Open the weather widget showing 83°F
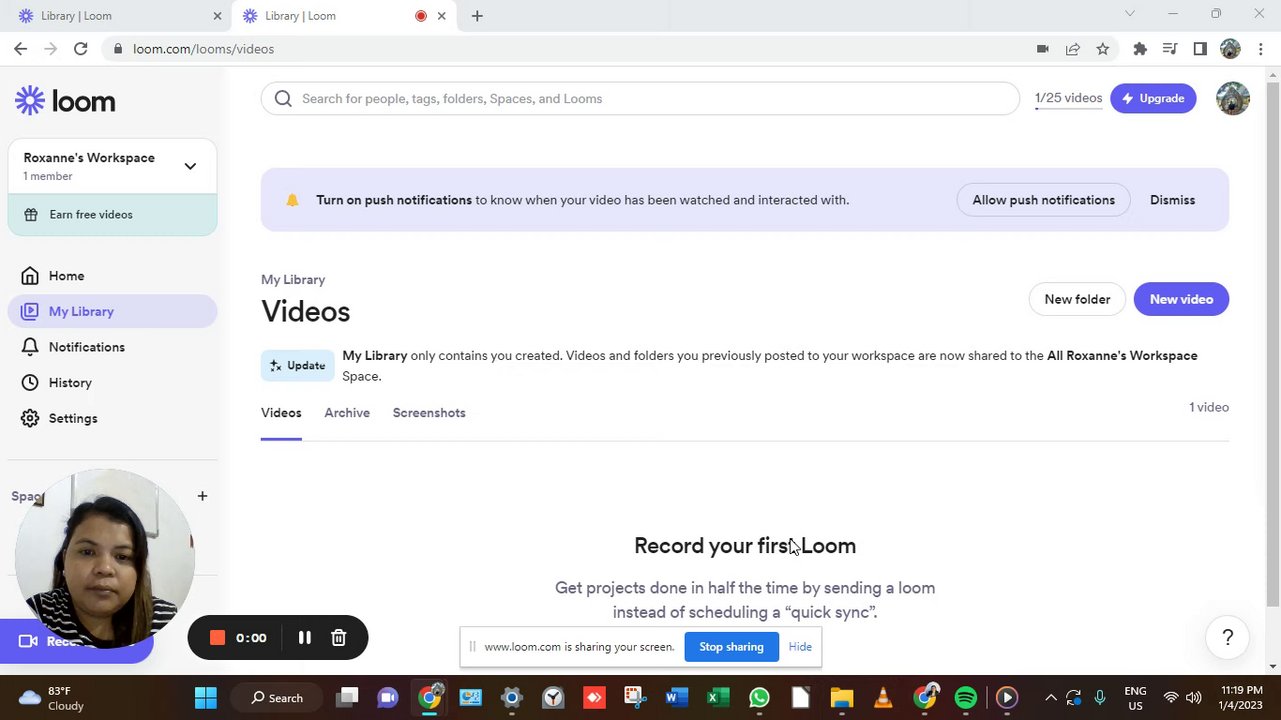Viewport: 1281px width, 720px height. point(52,698)
